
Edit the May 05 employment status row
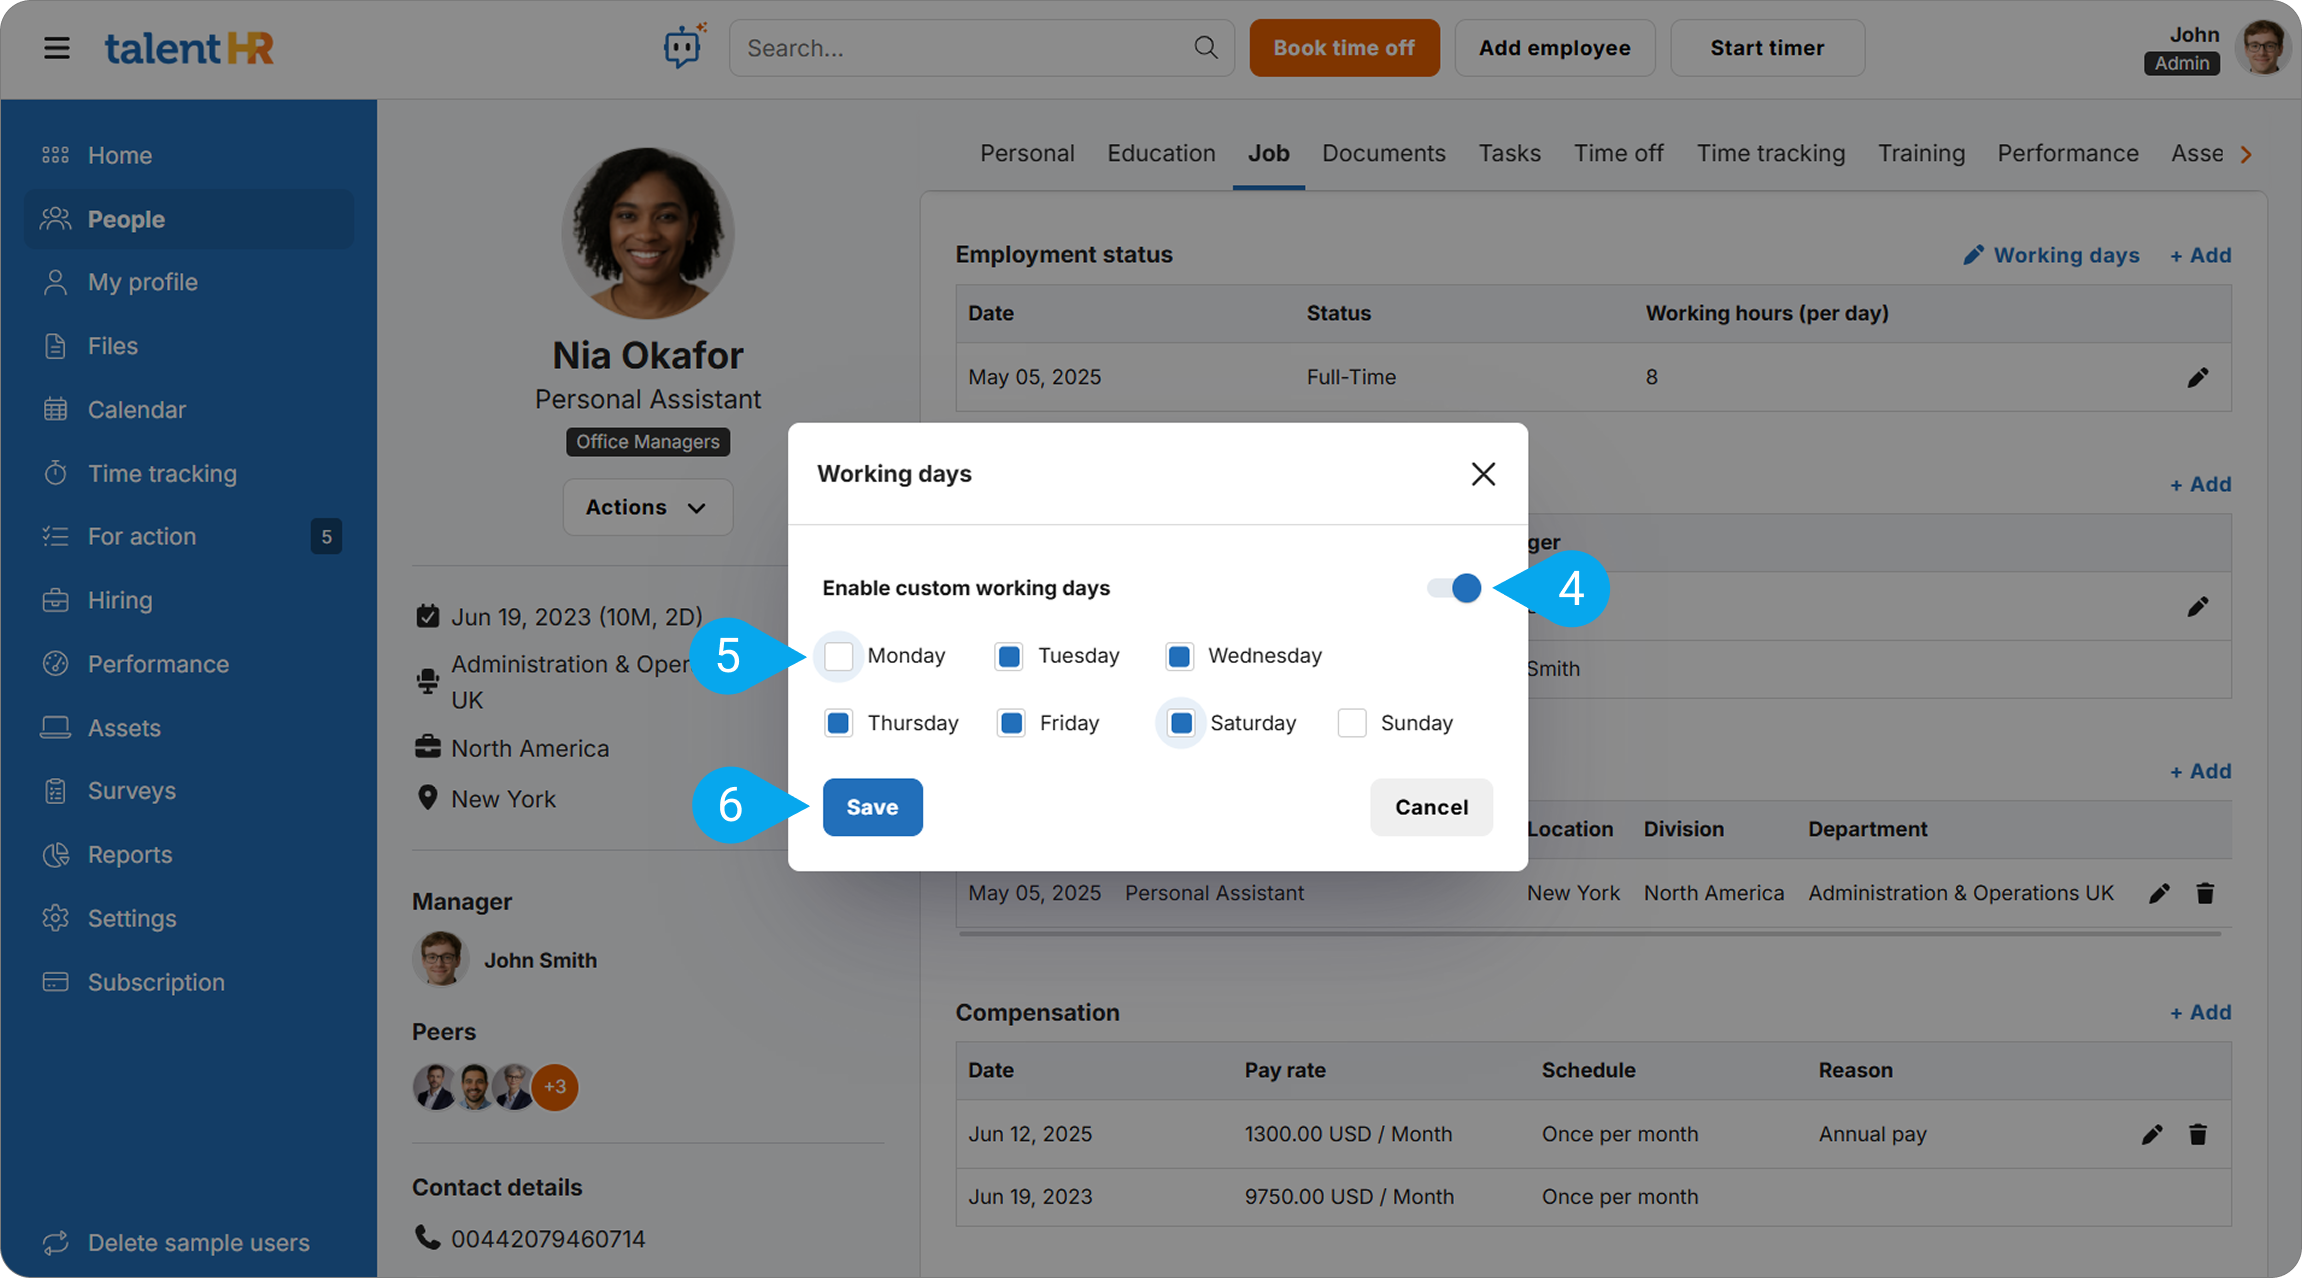tap(2197, 378)
